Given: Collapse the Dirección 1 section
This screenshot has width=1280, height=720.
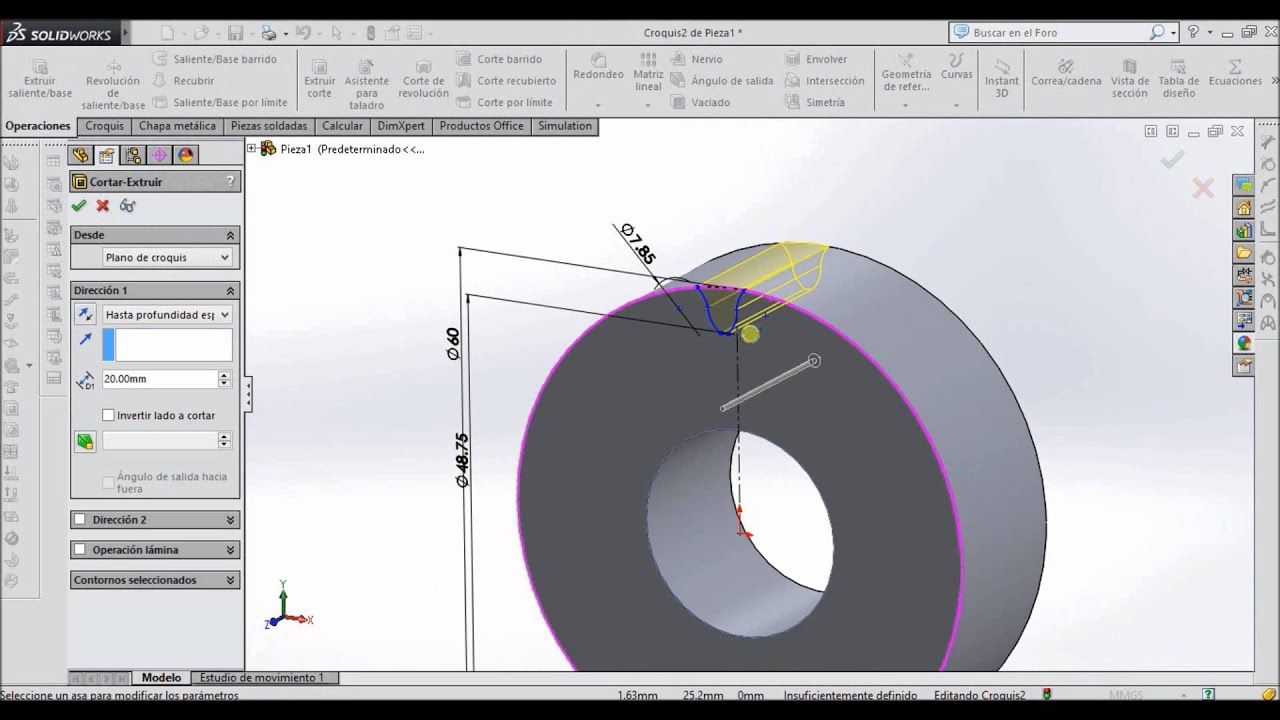Looking at the screenshot, I should (230, 291).
